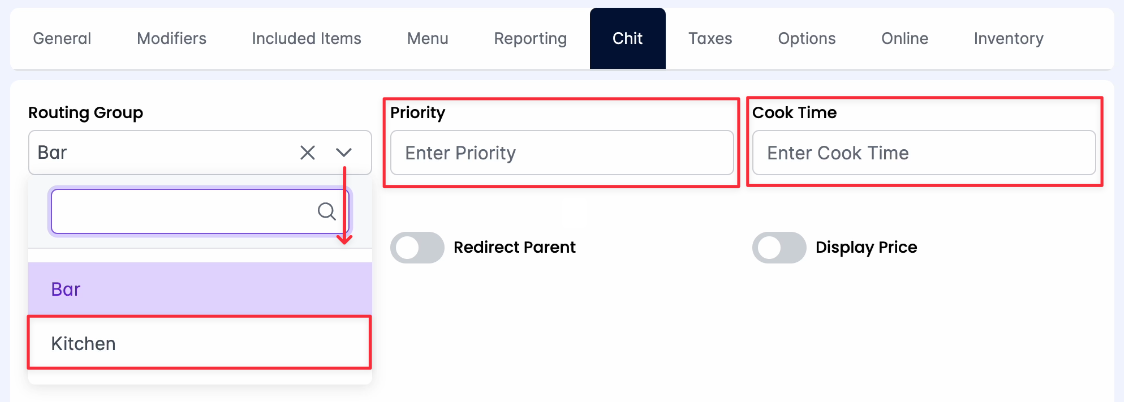Switch to the Modifiers tab
Viewport: 1124px width, 402px height.
click(x=171, y=39)
